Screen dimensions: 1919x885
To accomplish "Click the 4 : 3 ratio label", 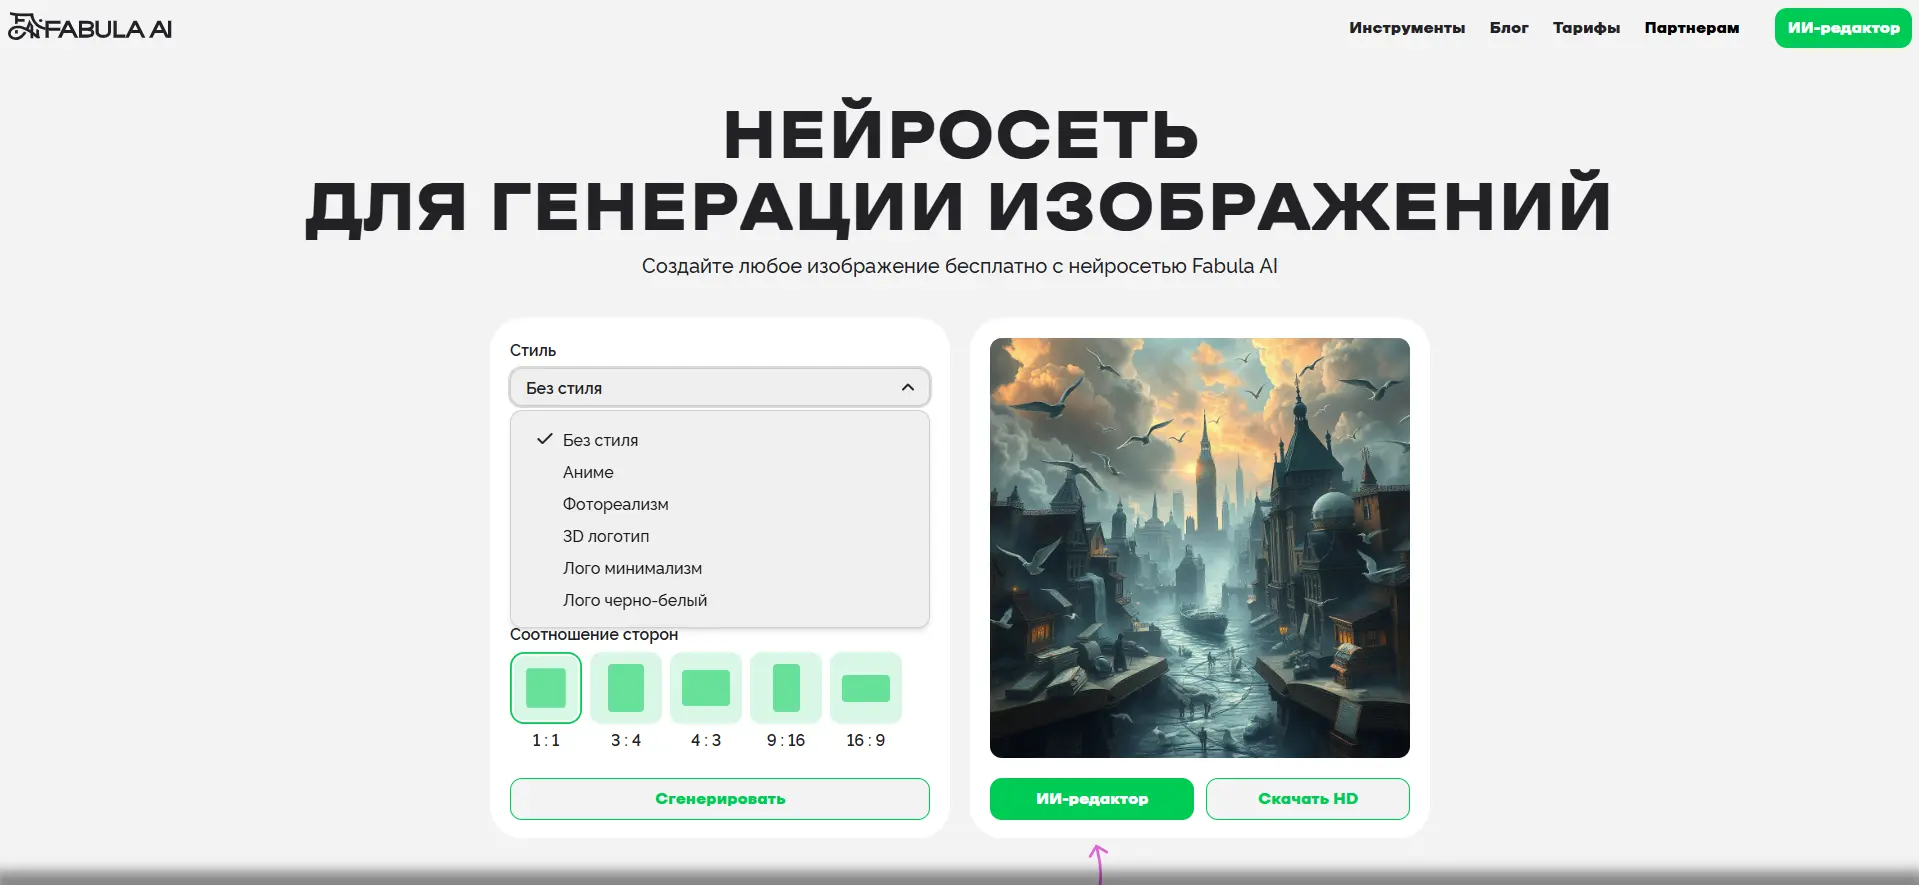I will (706, 740).
